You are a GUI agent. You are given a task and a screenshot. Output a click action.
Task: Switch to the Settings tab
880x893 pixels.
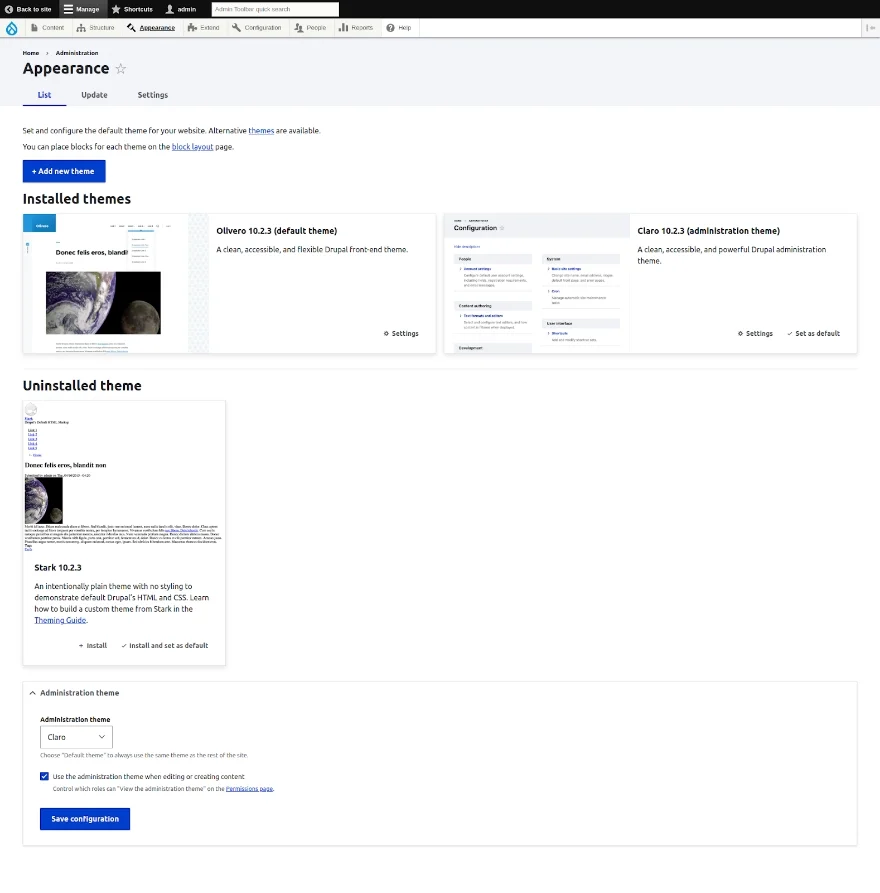click(x=153, y=95)
